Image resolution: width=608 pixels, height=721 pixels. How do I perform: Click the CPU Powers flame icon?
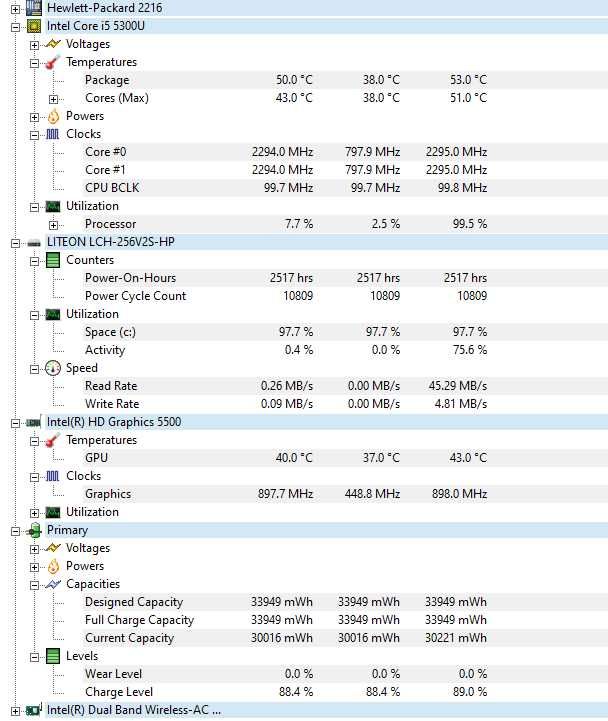tap(53, 116)
